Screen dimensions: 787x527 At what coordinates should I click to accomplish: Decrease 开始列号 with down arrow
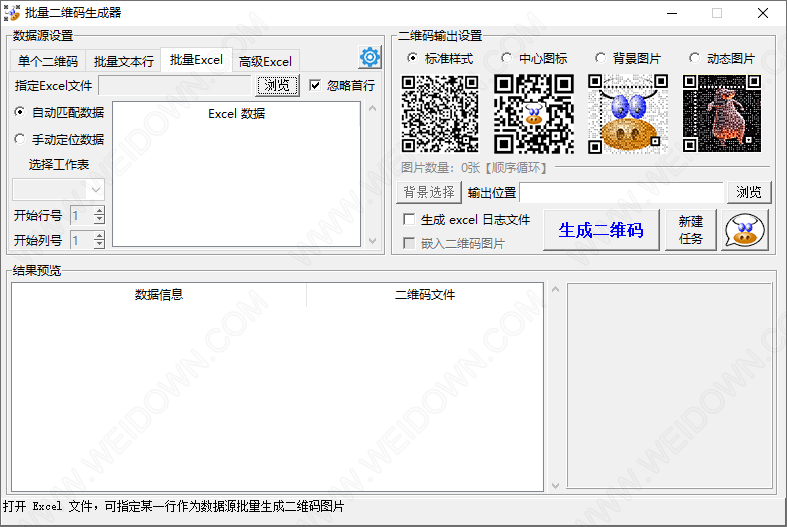click(x=99, y=244)
